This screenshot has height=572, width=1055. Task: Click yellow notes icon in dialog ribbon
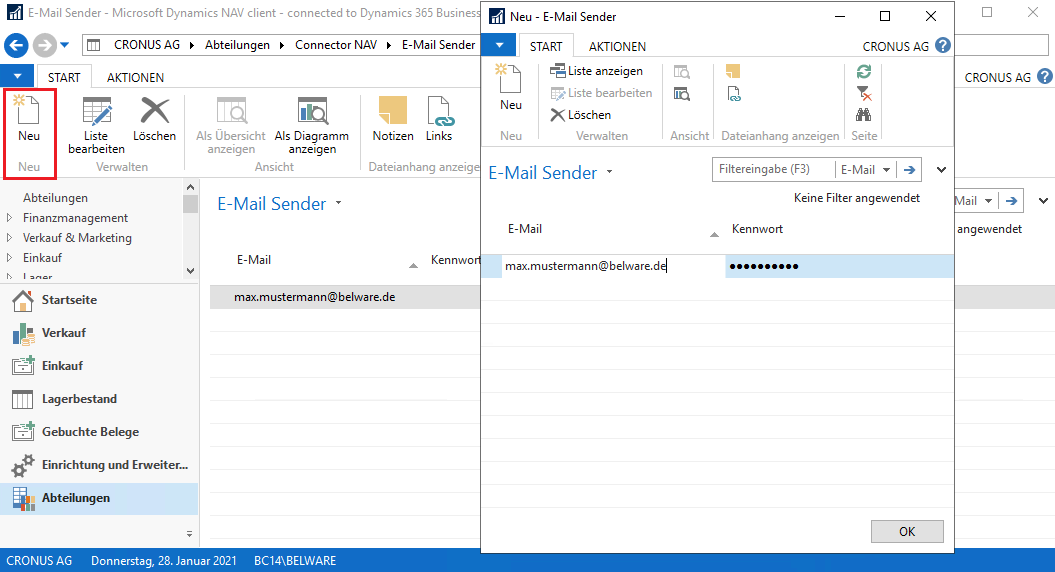pyautogui.click(x=733, y=71)
